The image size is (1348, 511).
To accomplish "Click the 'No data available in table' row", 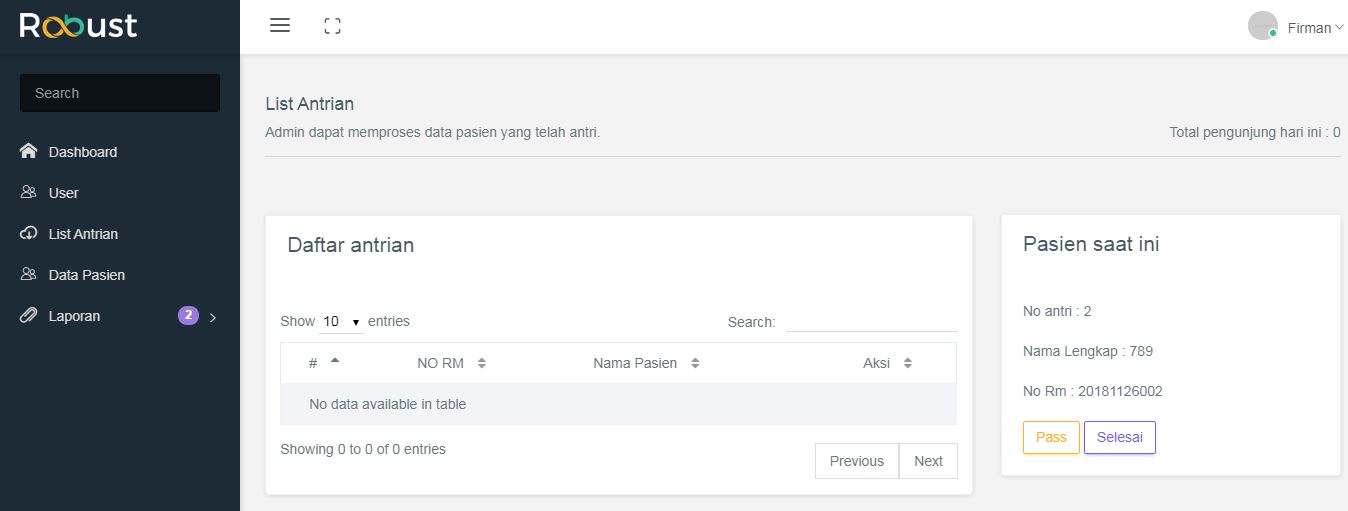I will pyautogui.click(x=618, y=404).
